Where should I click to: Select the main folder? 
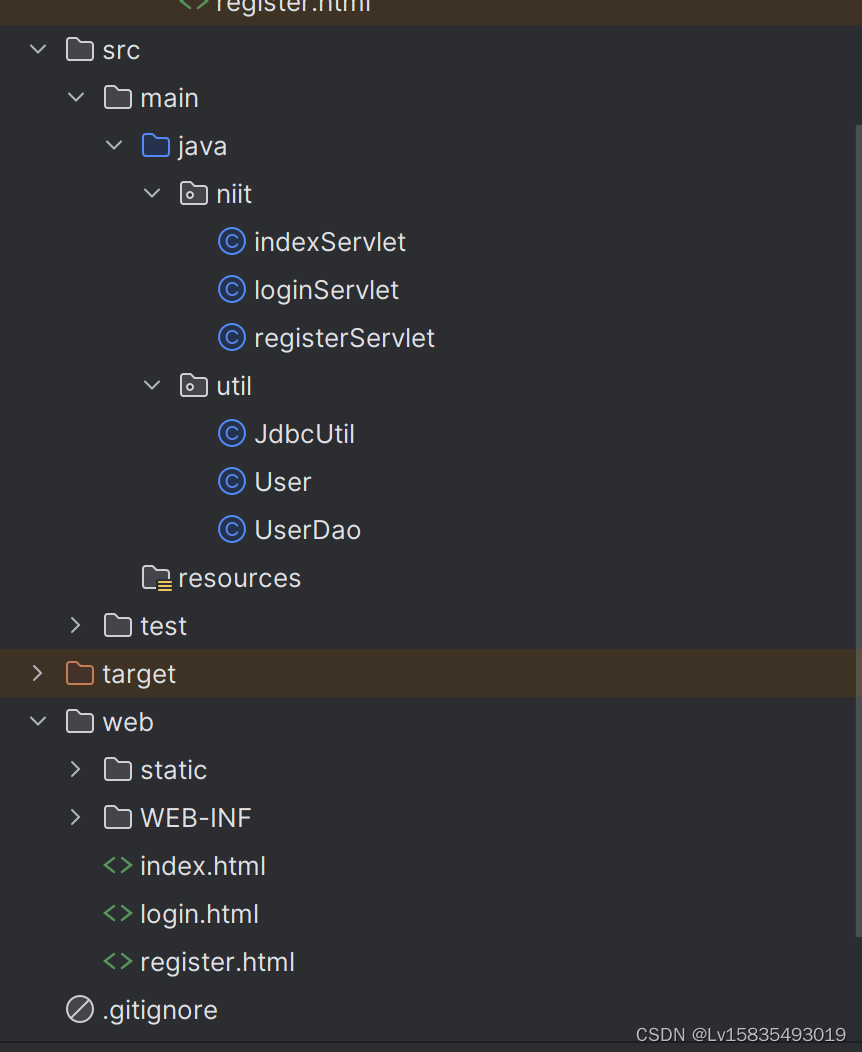169,97
